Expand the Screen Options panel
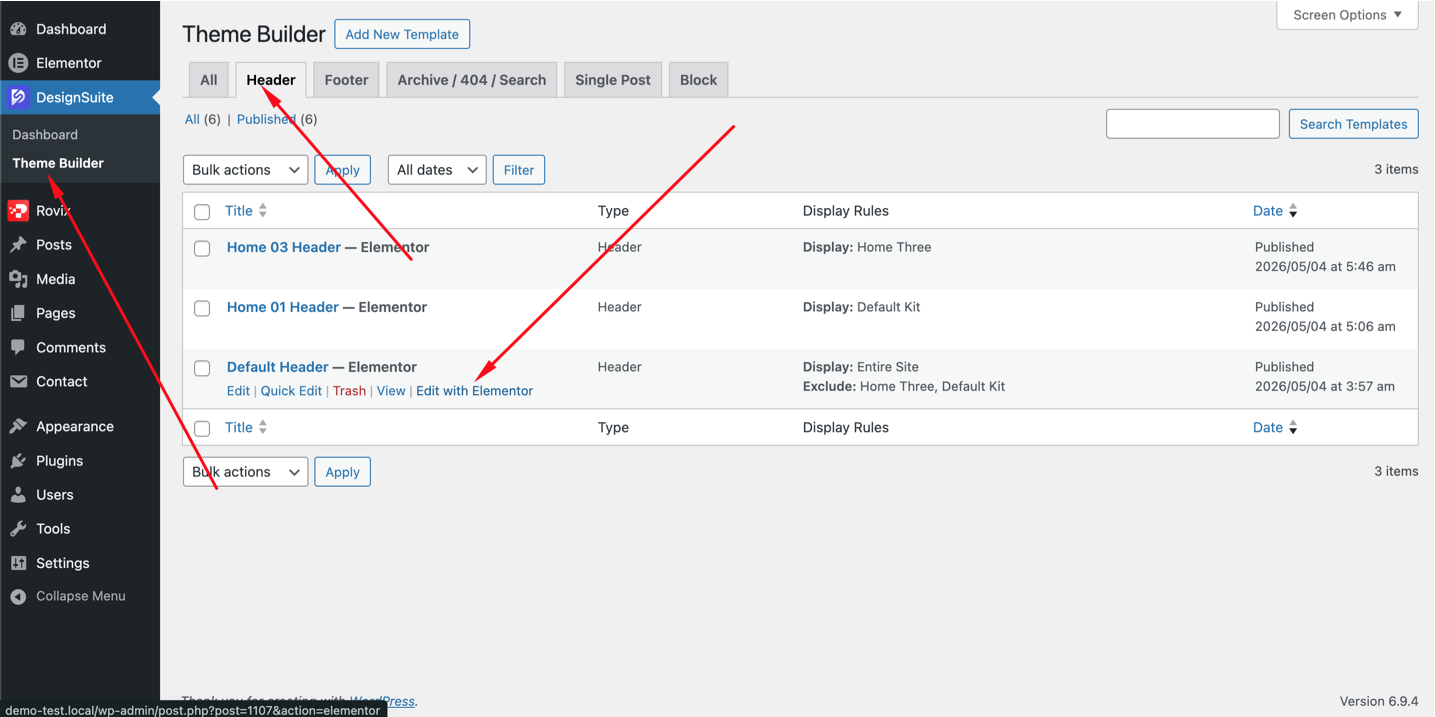This screenshot has width=1435, height=717. pyautogui.click(x=1347, y=15)
